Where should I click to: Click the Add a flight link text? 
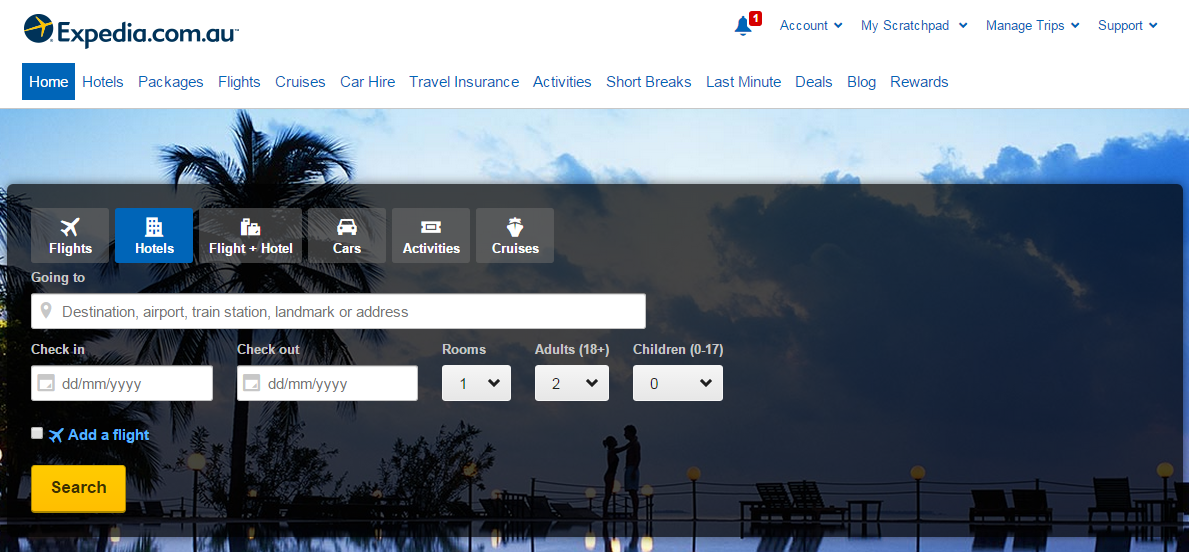[x=108, y=435]
